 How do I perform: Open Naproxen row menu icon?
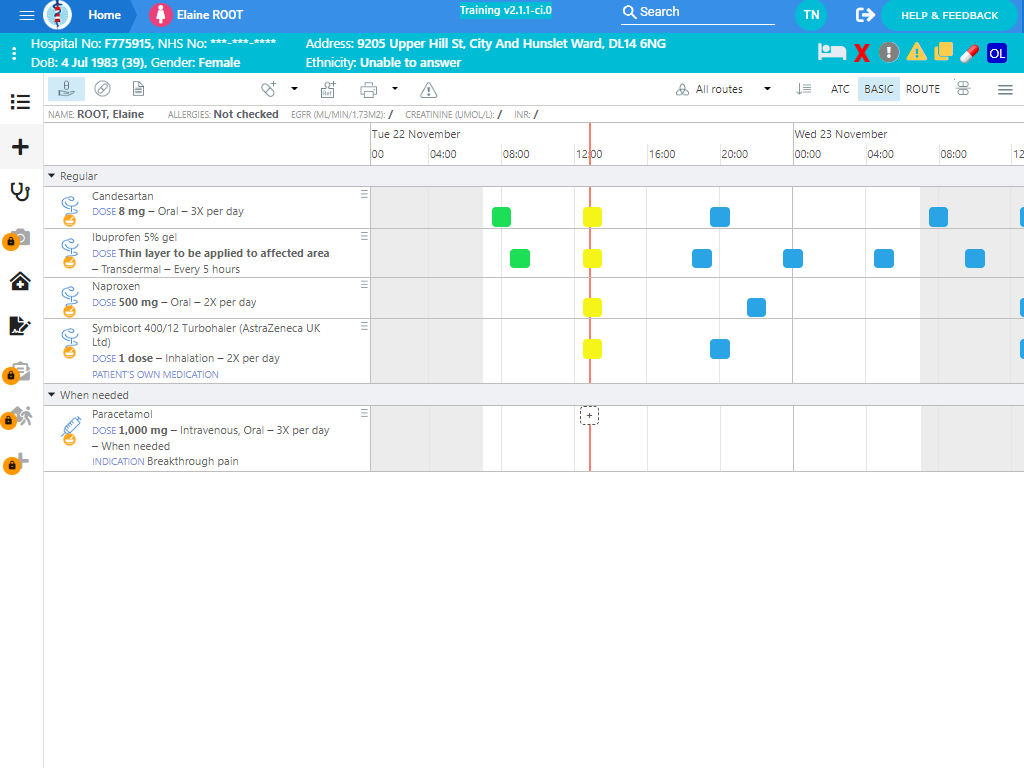pyautogui.click(x=364, y=285)
